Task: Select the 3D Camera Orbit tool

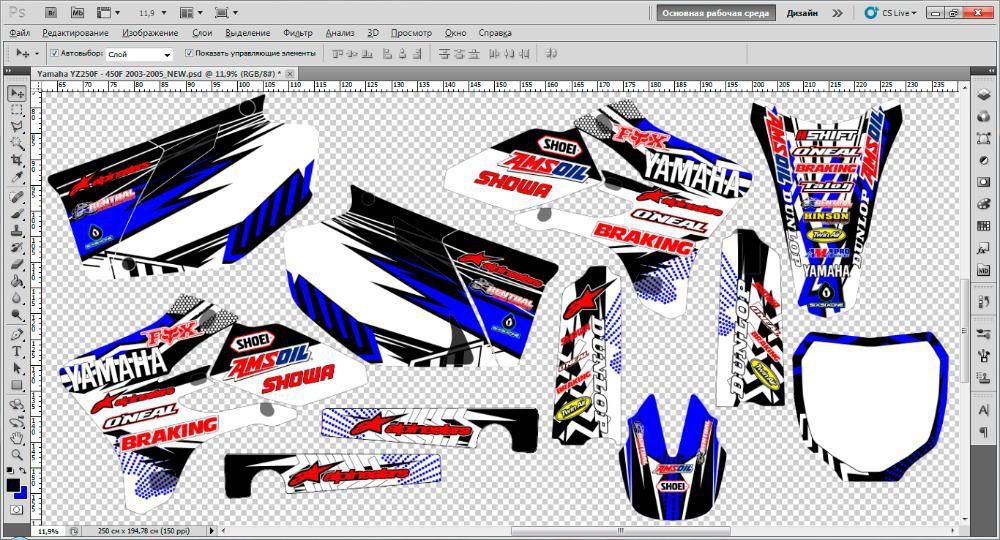Action: [x=17, y=421]
